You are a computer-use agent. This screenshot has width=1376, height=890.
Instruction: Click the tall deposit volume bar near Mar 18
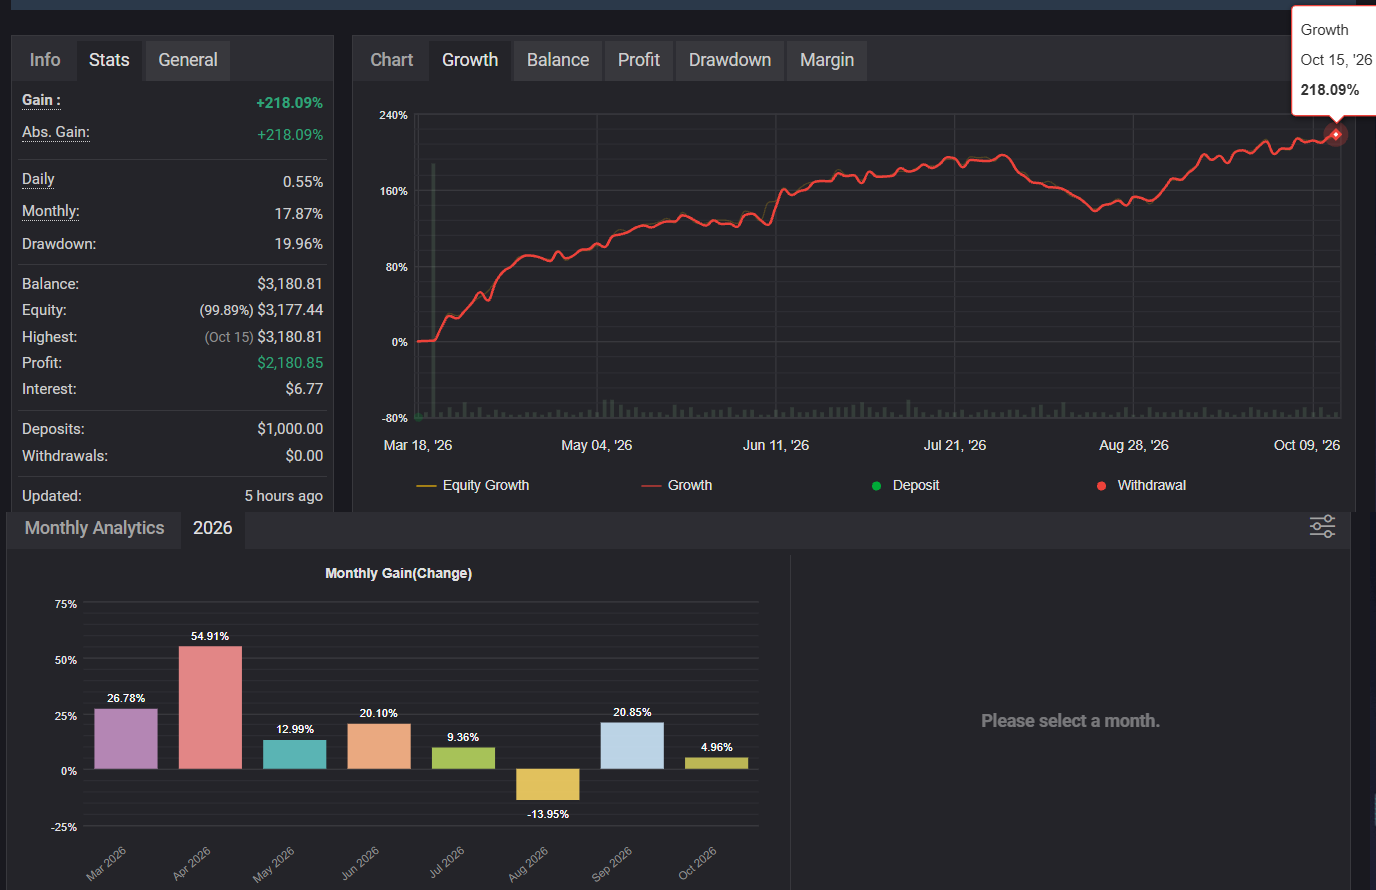433,290
